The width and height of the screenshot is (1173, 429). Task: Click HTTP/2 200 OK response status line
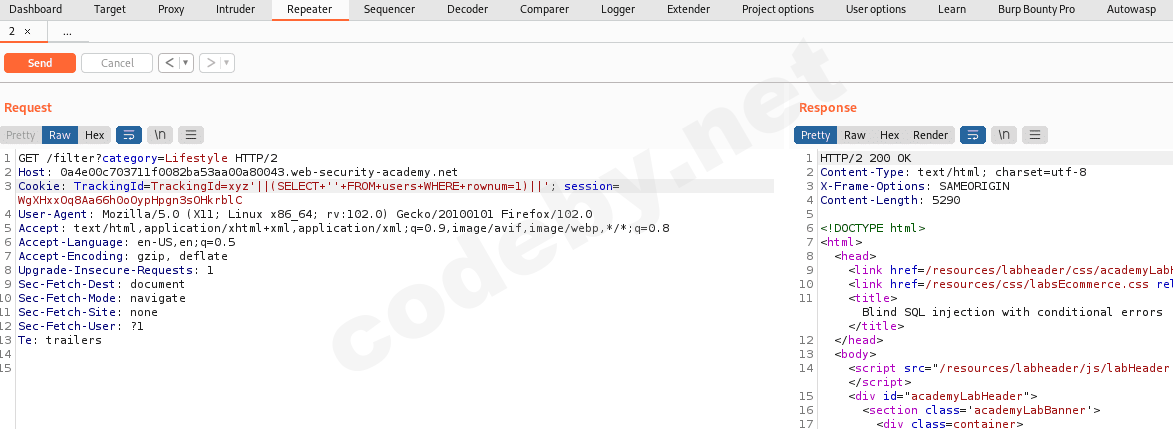[x=866, y=158]
